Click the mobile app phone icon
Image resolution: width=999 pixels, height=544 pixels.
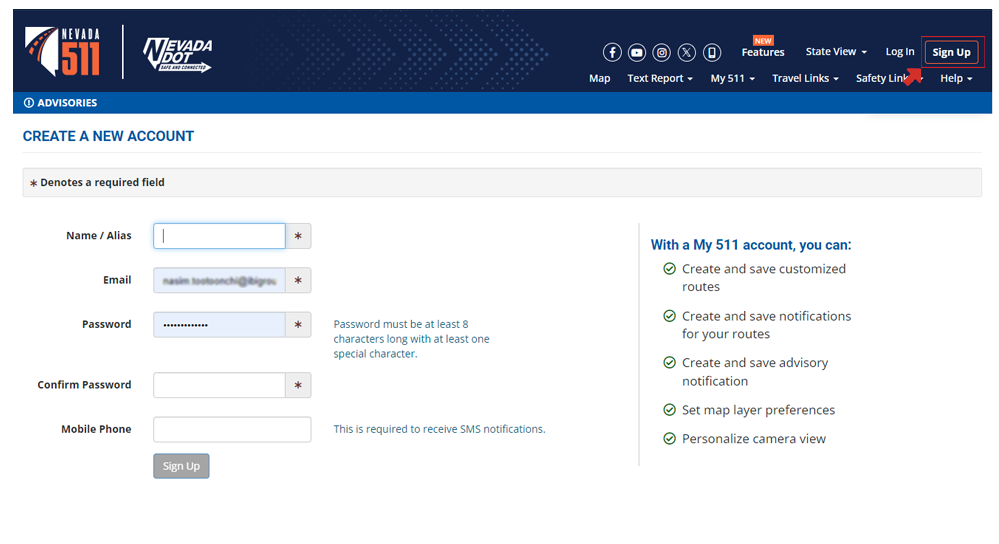[712, 53]
